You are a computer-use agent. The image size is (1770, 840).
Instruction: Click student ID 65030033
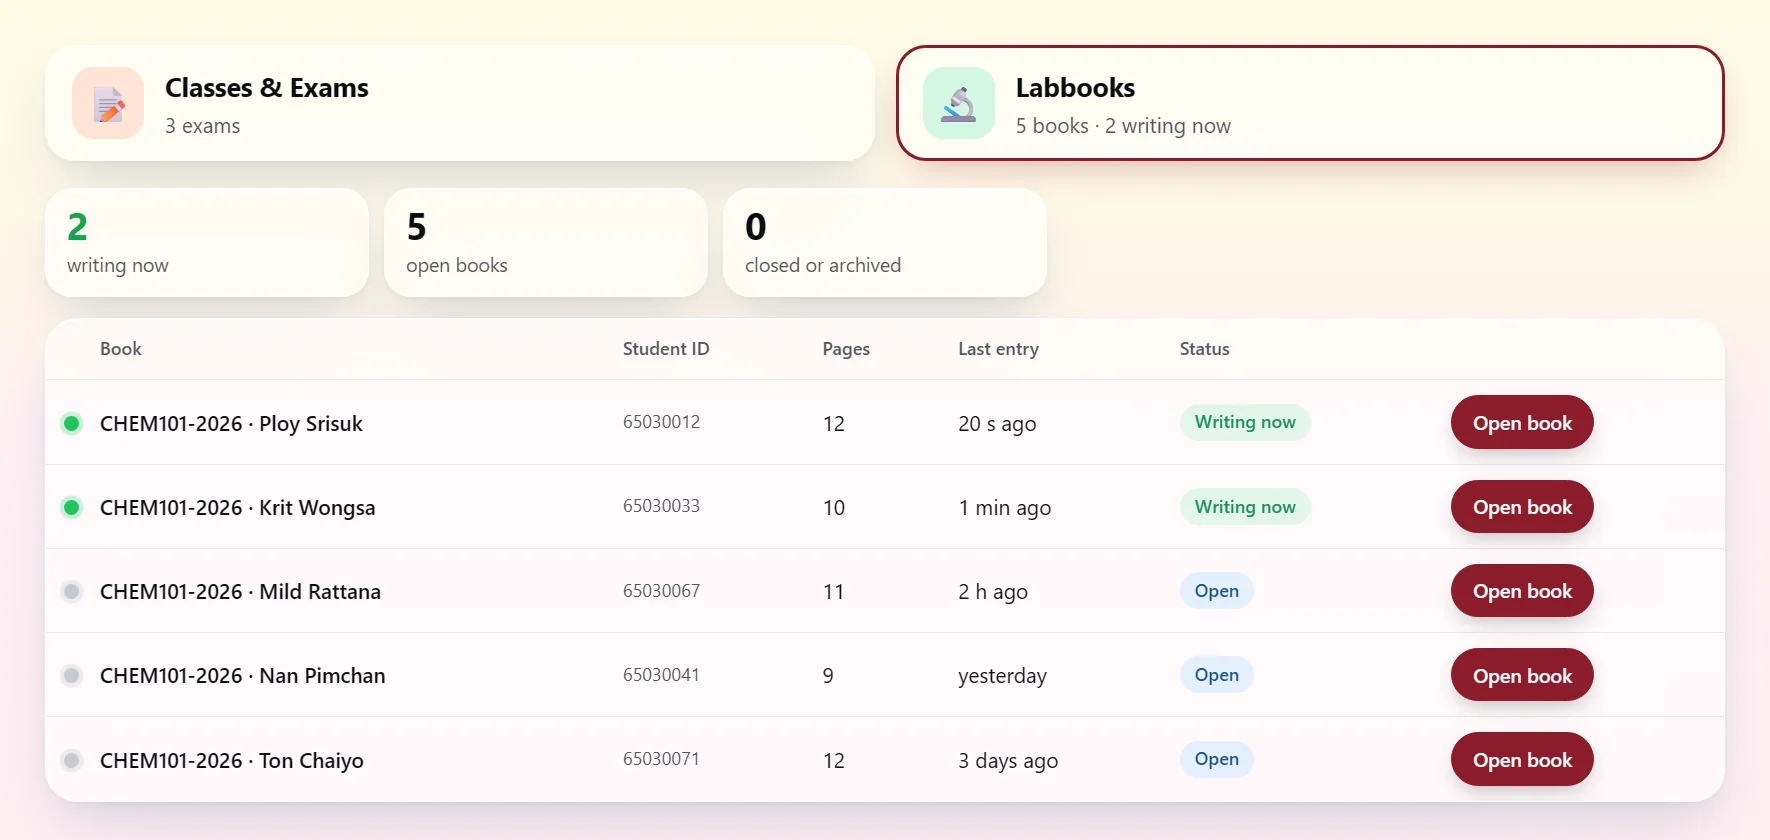coord(661,506)
